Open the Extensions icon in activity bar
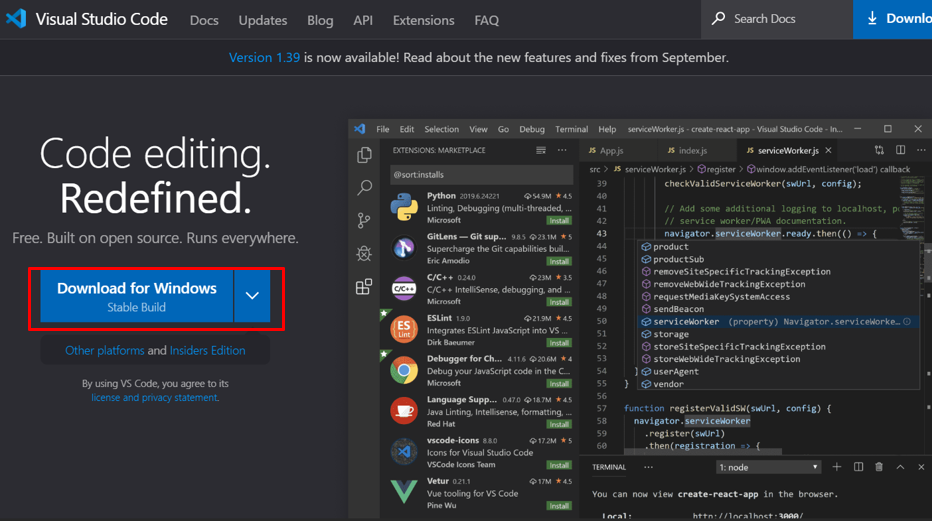The width and height of the screenshot is (932, 521). (364, 287)
